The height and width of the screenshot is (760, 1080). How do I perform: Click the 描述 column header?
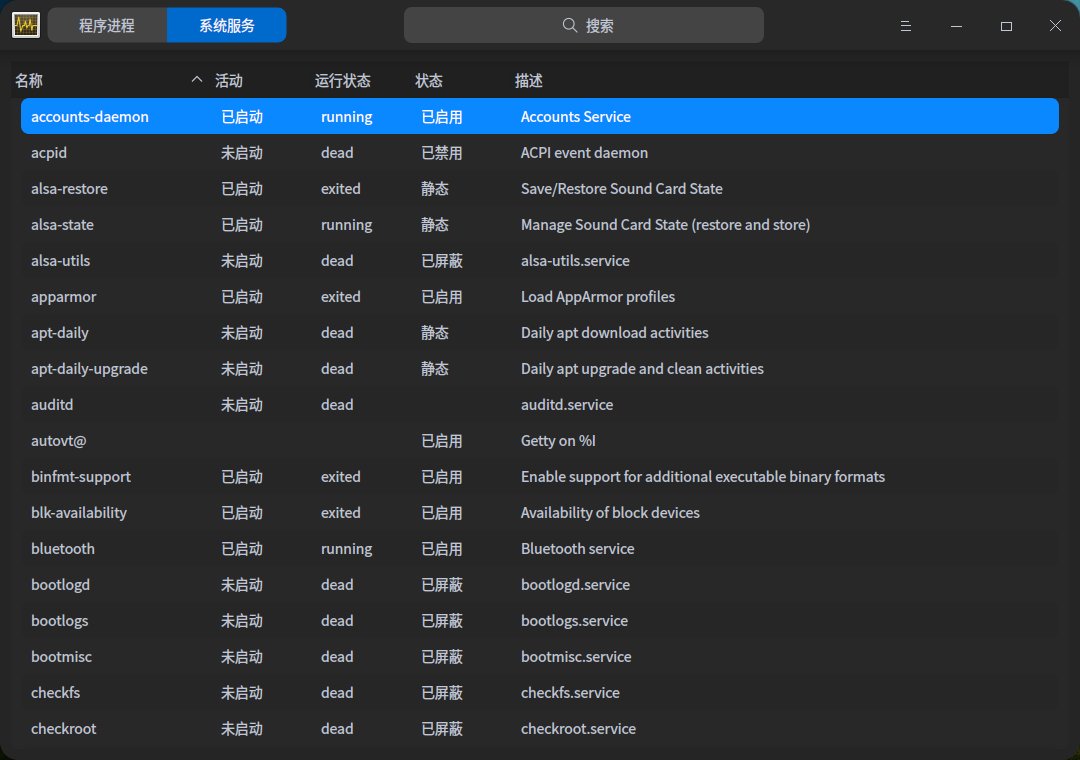click(x=529, y=81)
